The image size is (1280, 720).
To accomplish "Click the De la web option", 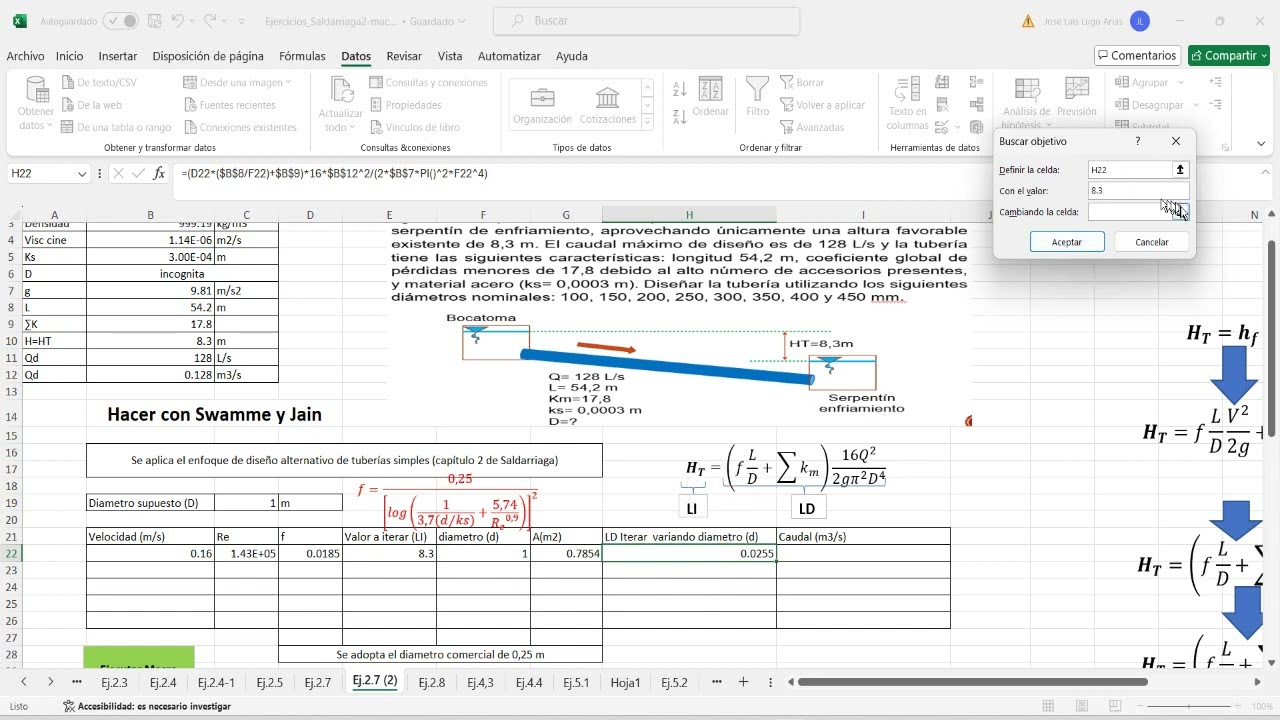I will (91, 105).
